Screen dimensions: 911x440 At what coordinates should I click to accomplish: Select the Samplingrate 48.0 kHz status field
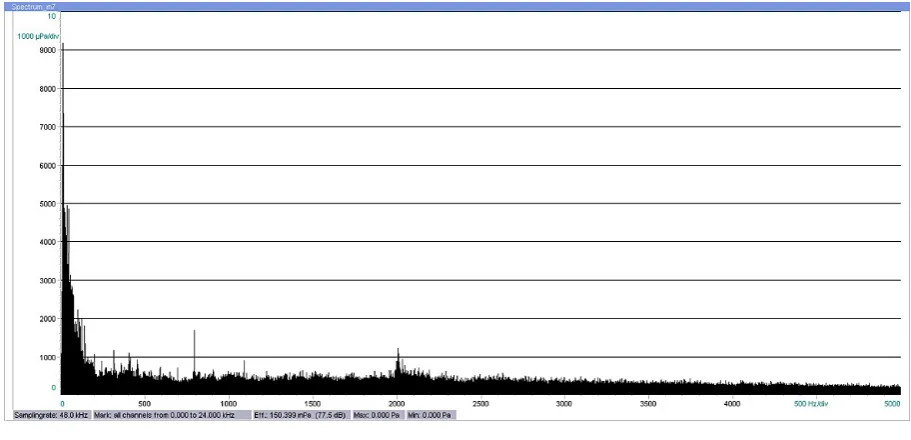click(x=51, y=416)
